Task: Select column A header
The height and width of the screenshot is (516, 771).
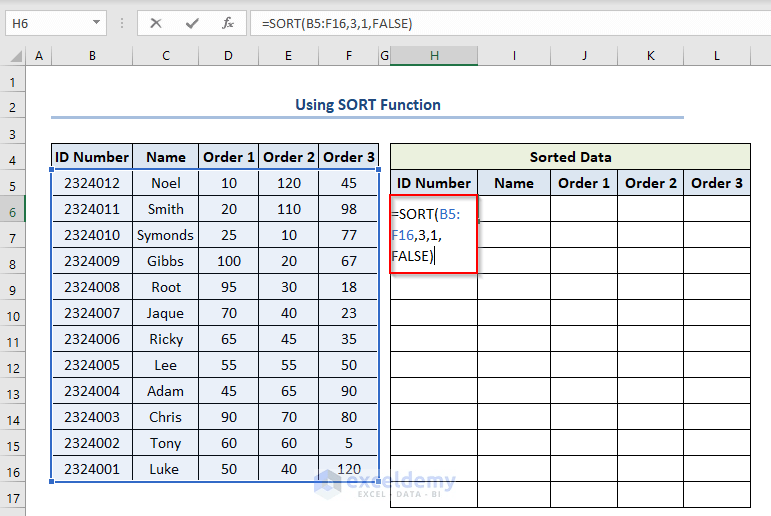Action: pos(39,56)
